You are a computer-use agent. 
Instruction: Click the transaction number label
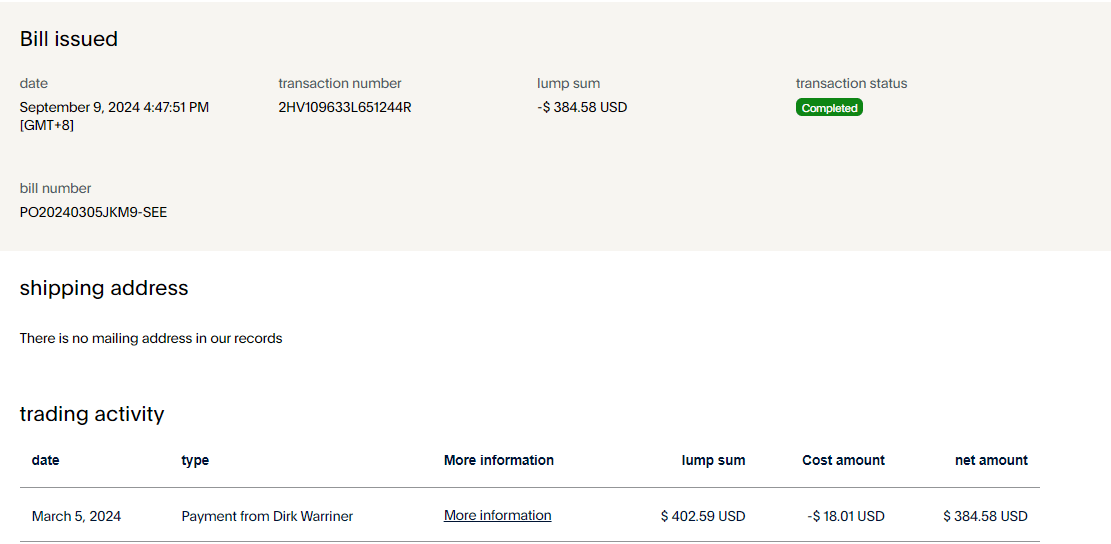[x=340, y=84]
